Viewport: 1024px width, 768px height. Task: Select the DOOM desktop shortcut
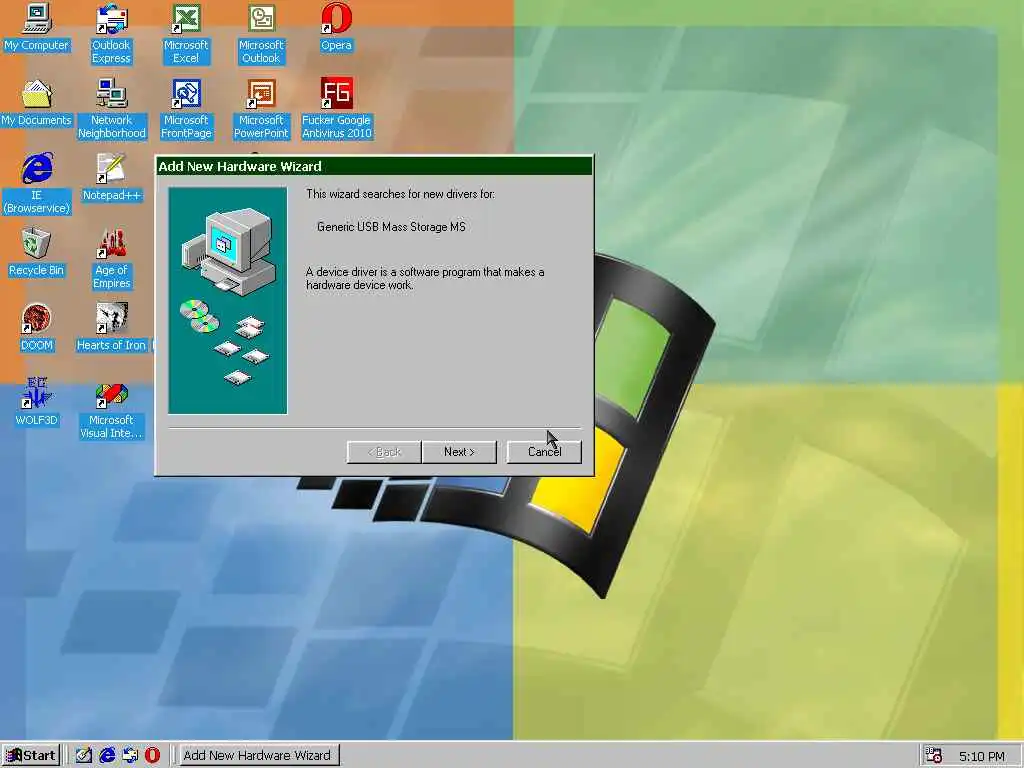(37, 328)
